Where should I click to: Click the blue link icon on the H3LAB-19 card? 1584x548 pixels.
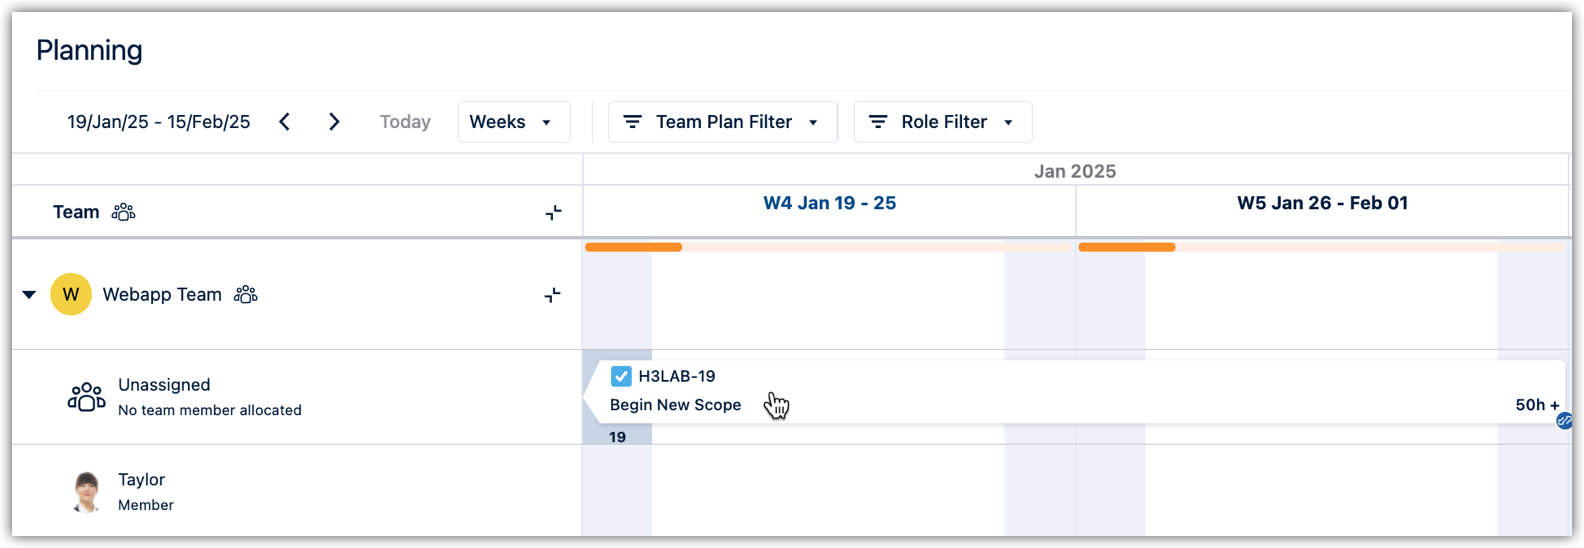[1564, 421]
